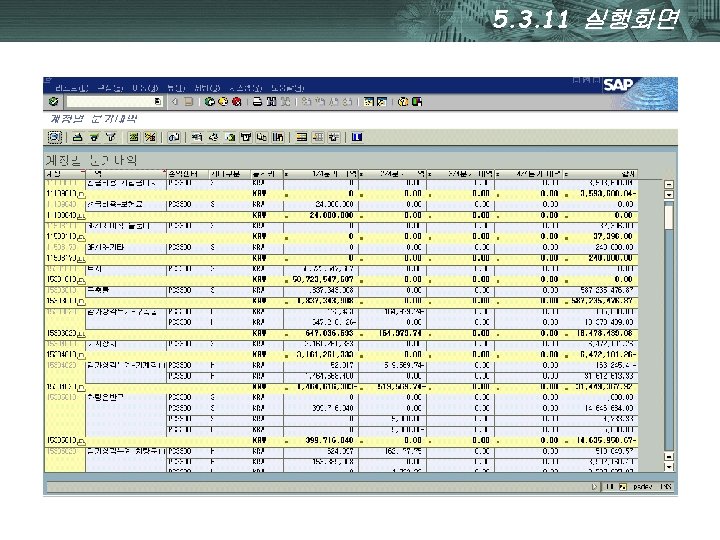Image resolution: width=720 pixels, height=540 pixels.
Task: Open the 이동 (Goto) menu
Action: tap(145, 88)
